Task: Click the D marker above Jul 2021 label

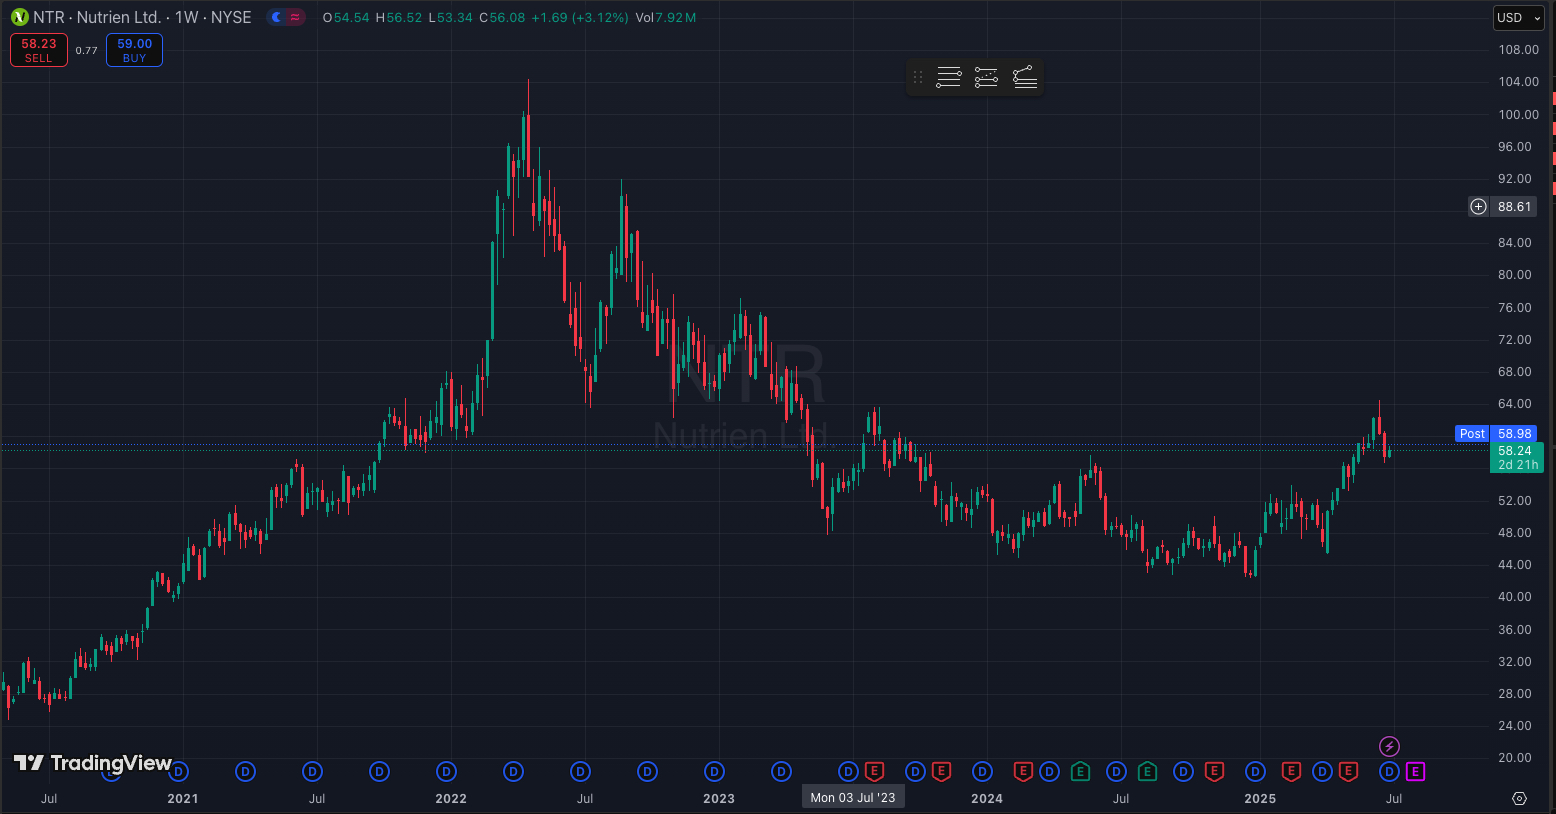Action: point(313,771)
